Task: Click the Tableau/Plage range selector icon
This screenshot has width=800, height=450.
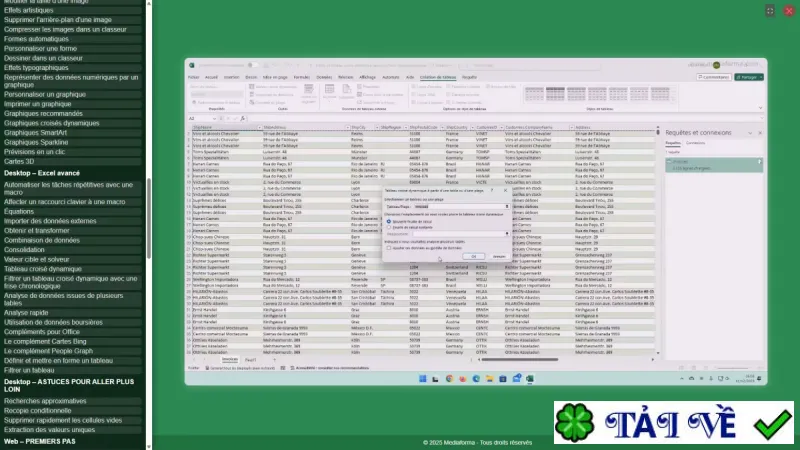Action: click(x=507, y=207)
